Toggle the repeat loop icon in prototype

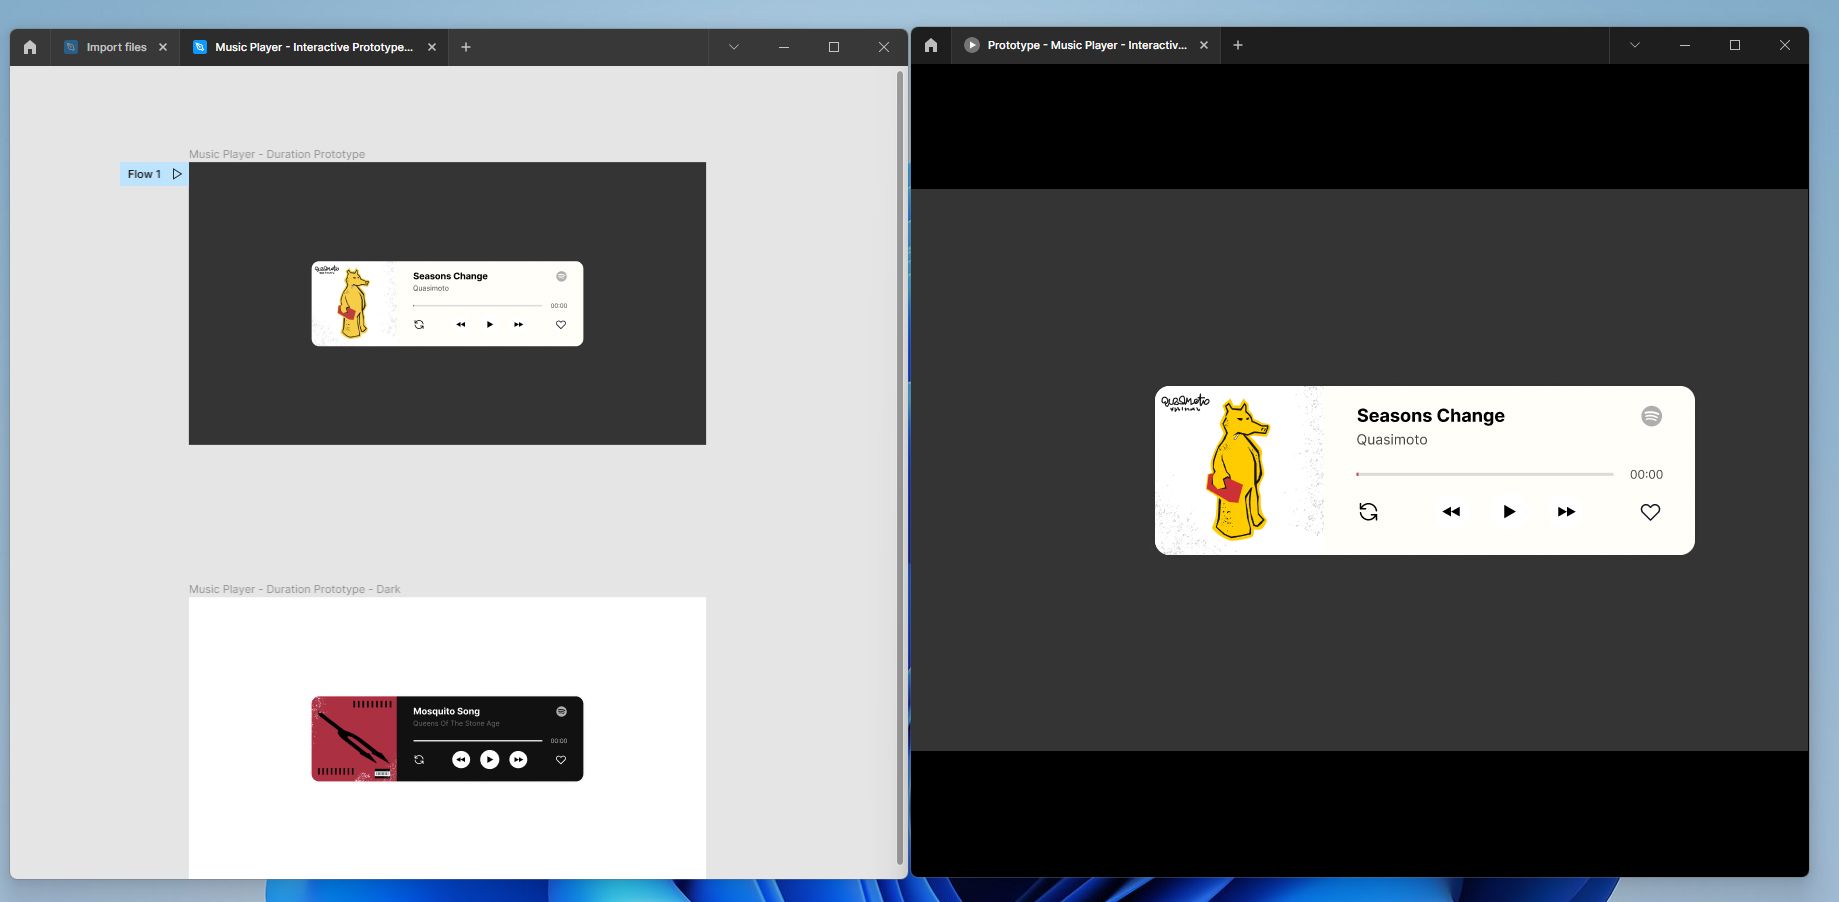pos(1368,512)
